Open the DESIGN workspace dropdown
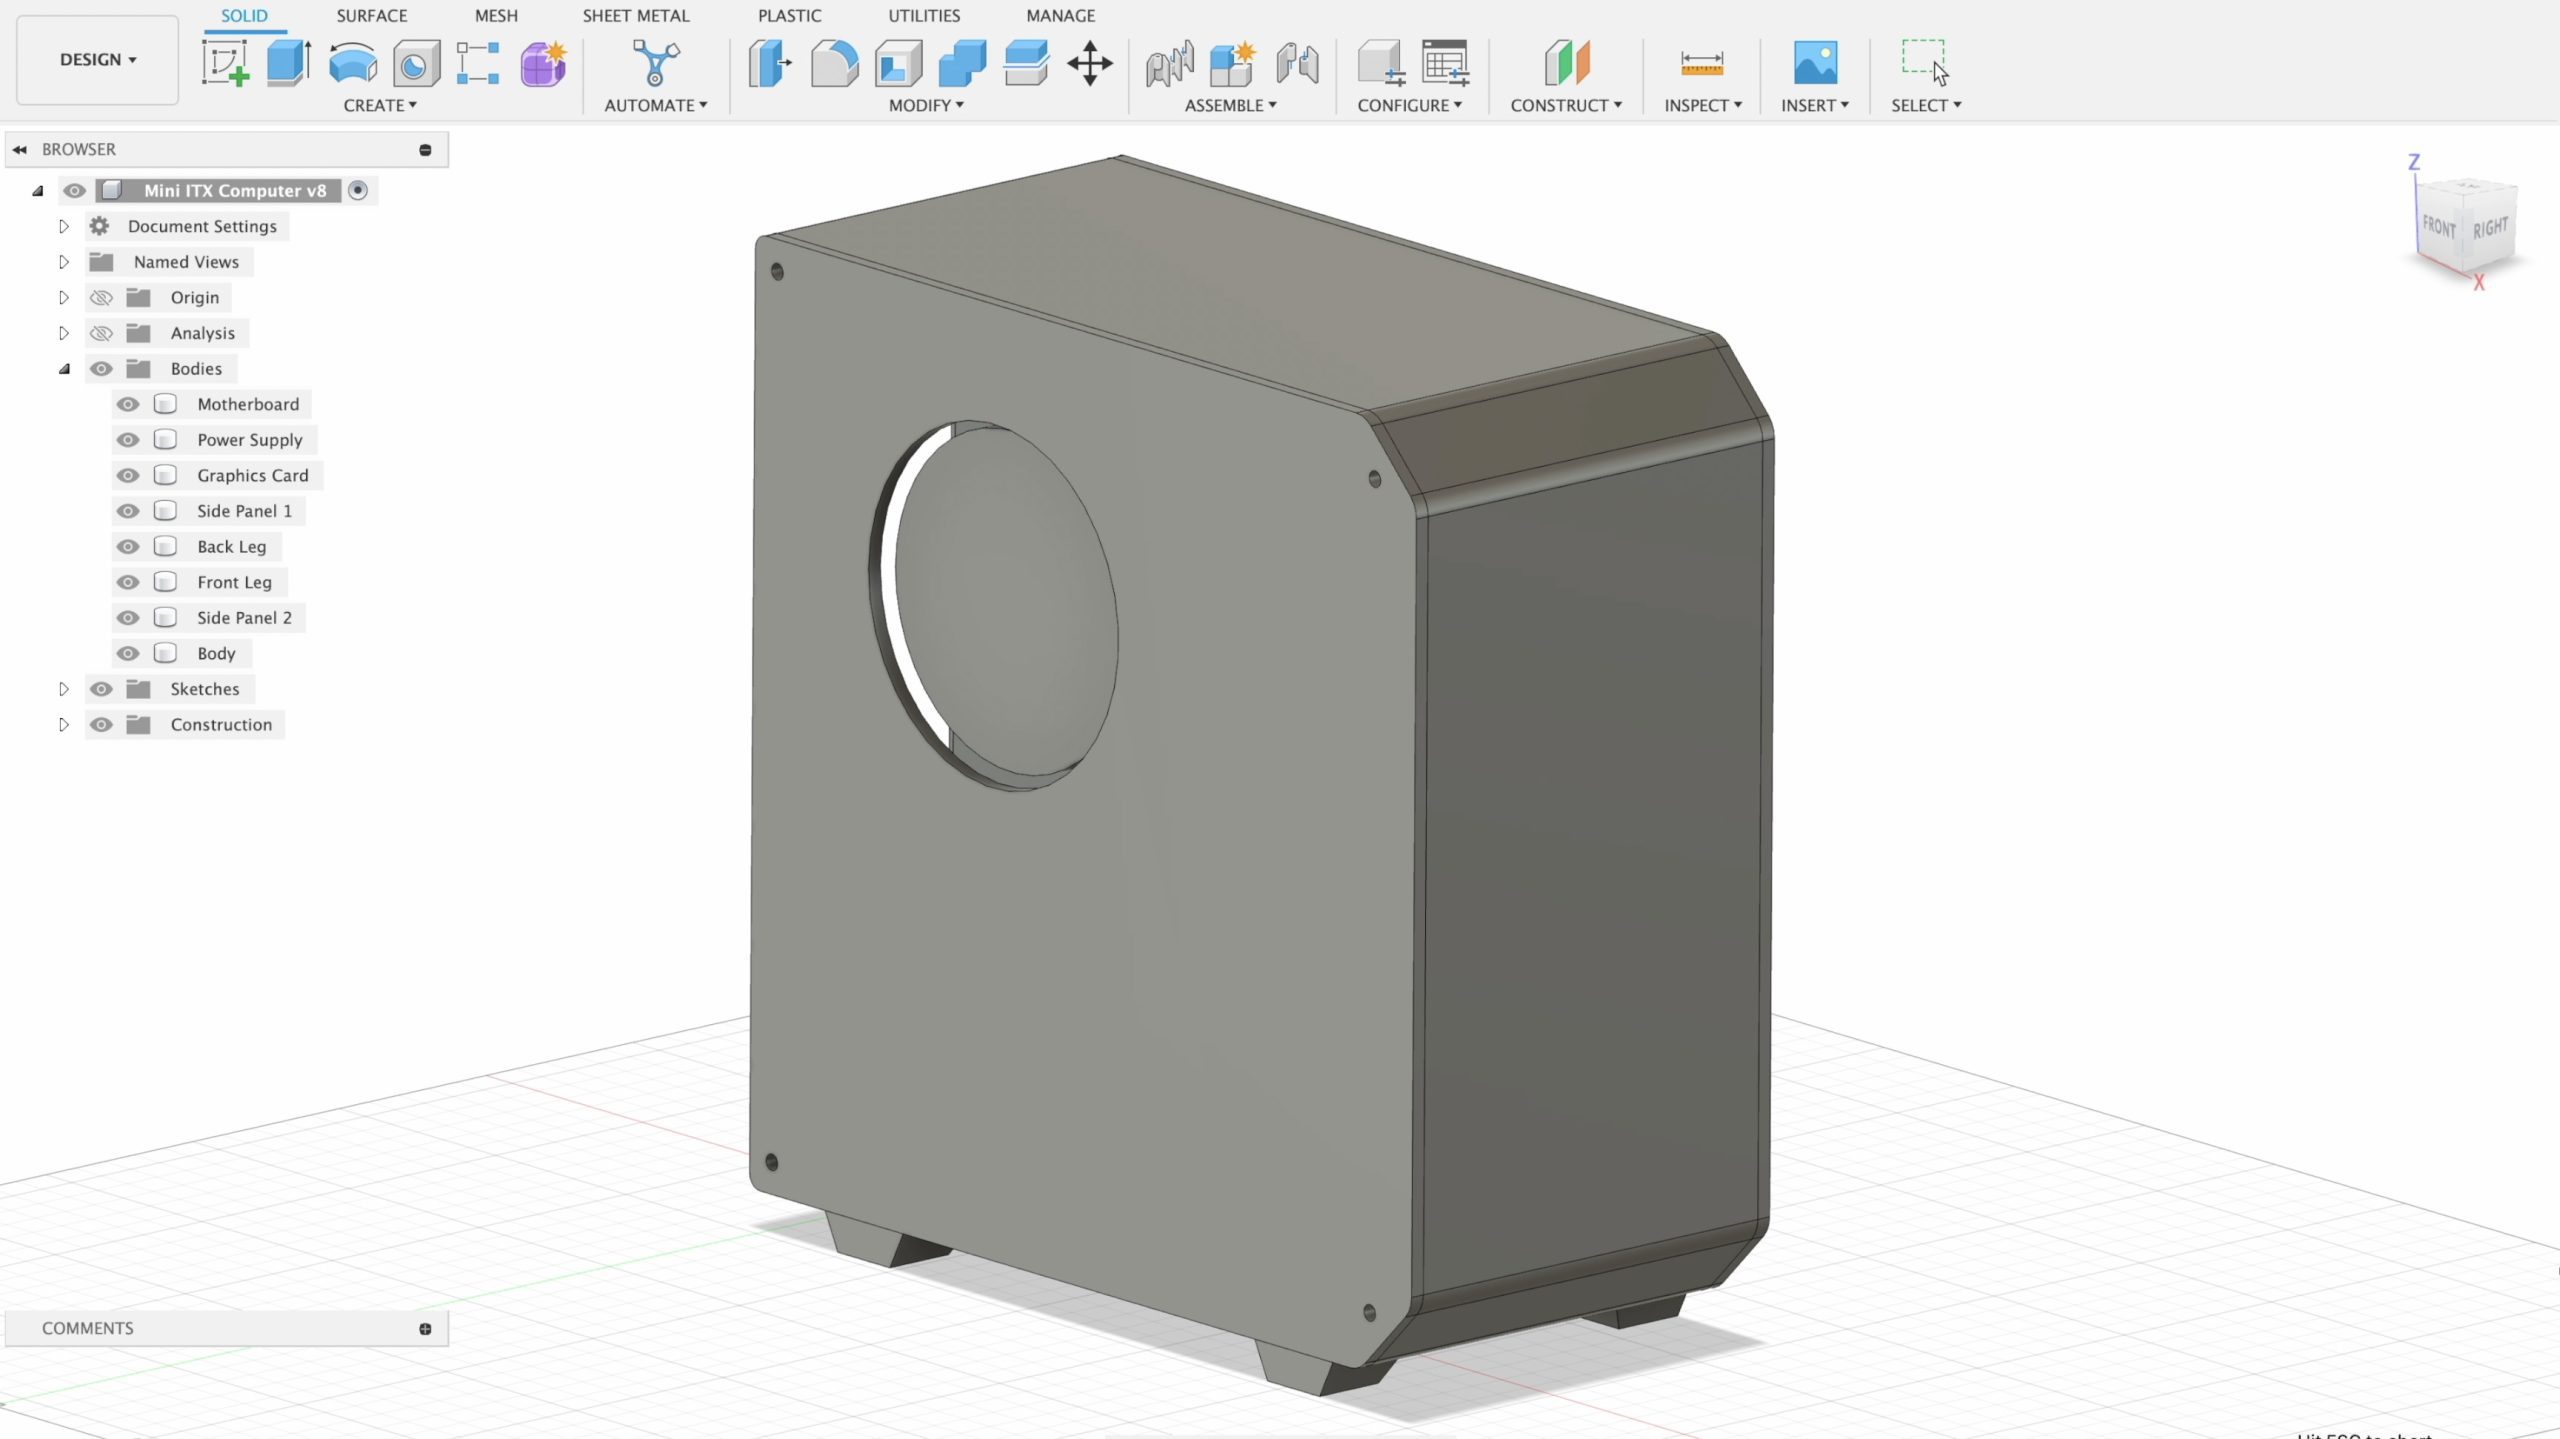 coord(97,60)
